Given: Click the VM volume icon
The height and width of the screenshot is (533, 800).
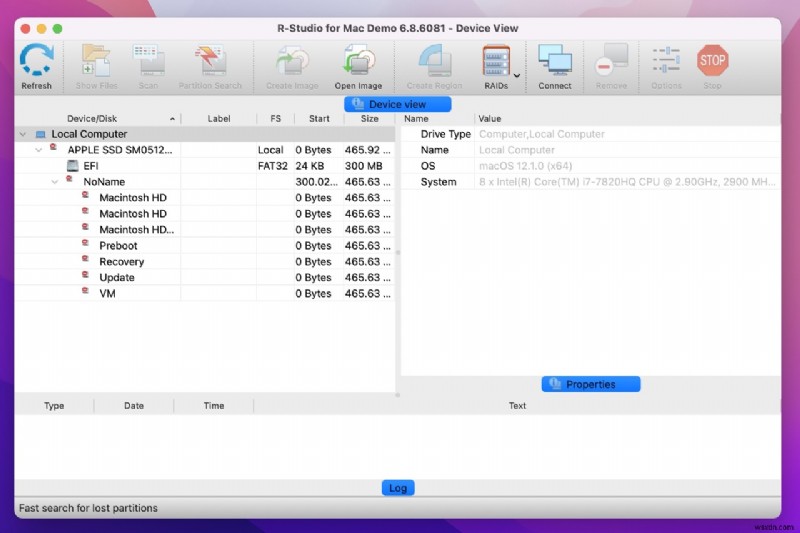Looking at the screenshot, I should (85, 291).
